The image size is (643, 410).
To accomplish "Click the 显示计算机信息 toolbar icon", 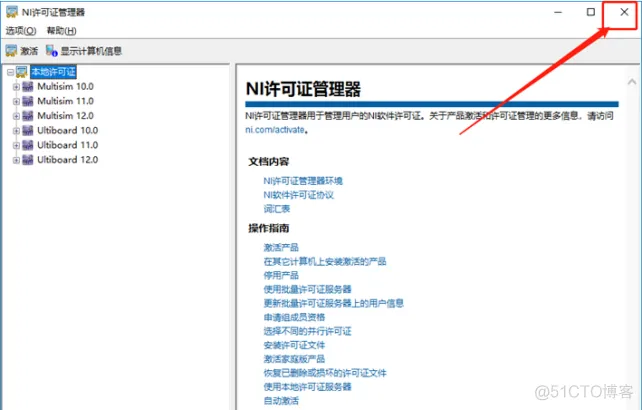I will (52, 51).
